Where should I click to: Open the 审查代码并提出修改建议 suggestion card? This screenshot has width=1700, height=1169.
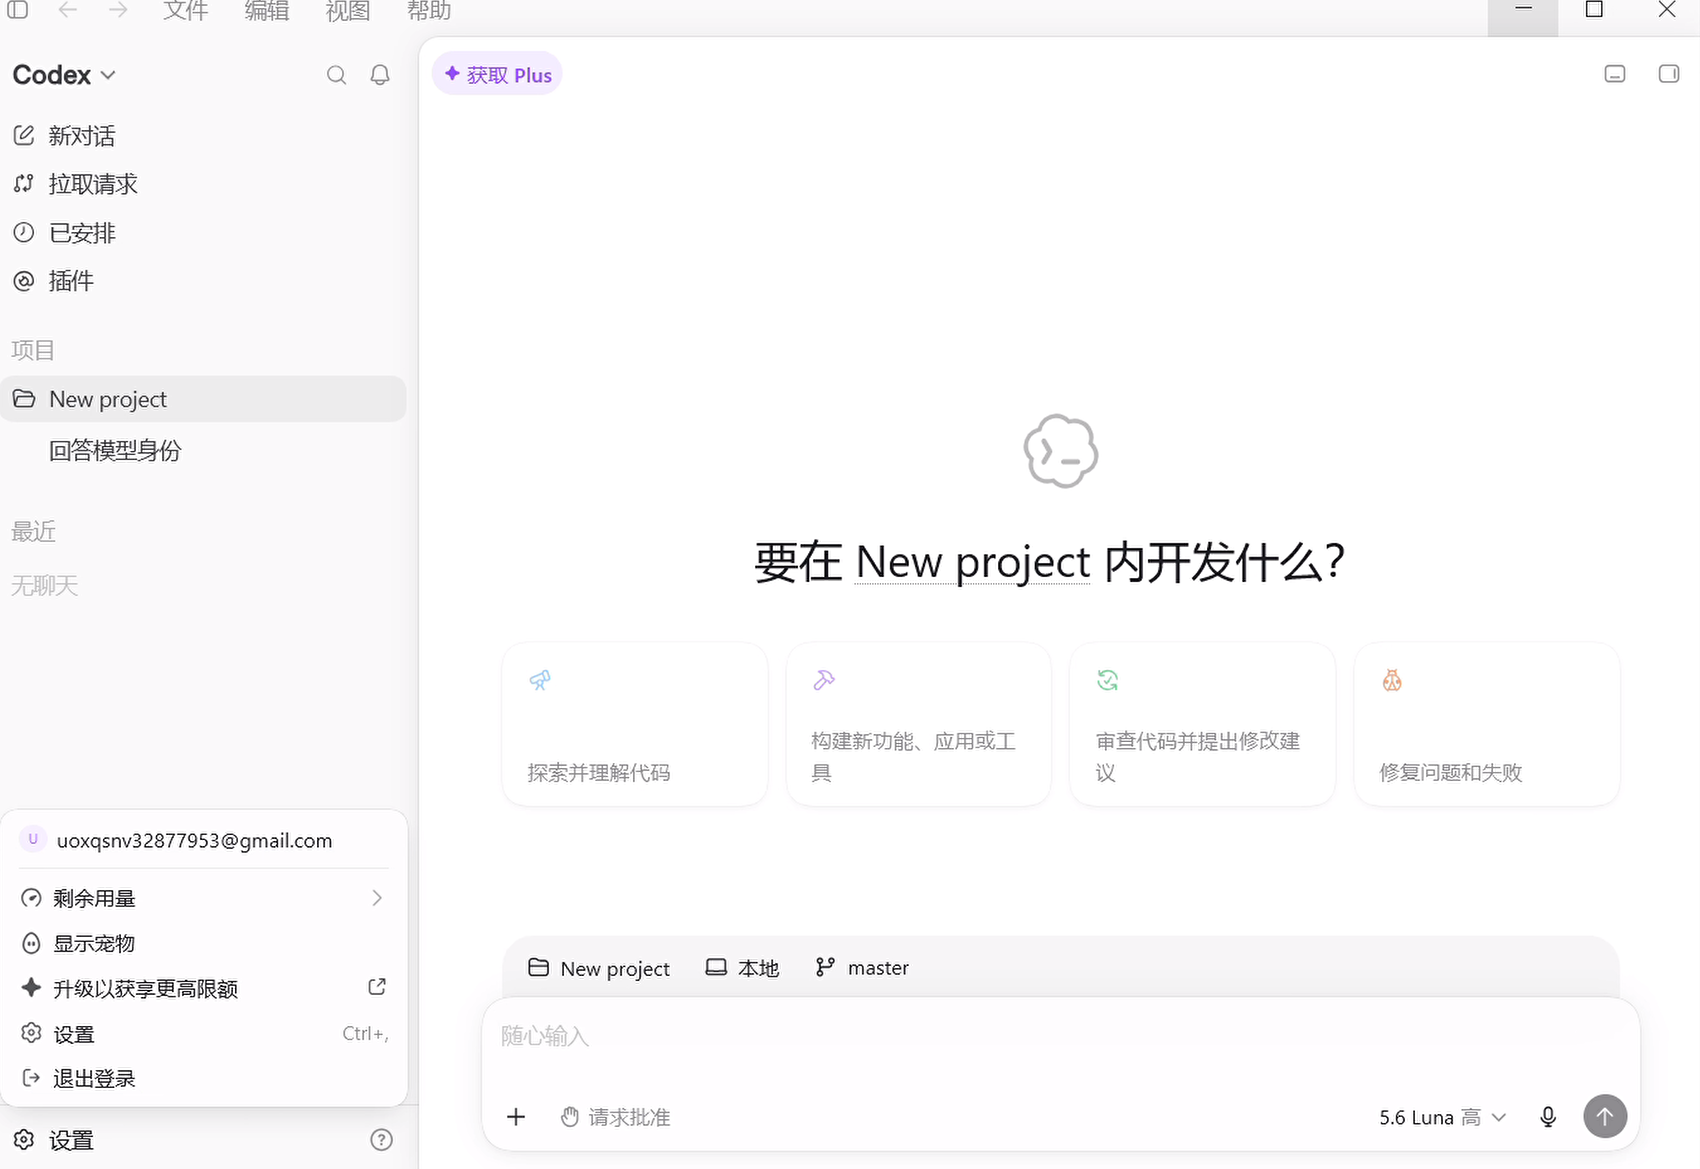click(1203, 724)
